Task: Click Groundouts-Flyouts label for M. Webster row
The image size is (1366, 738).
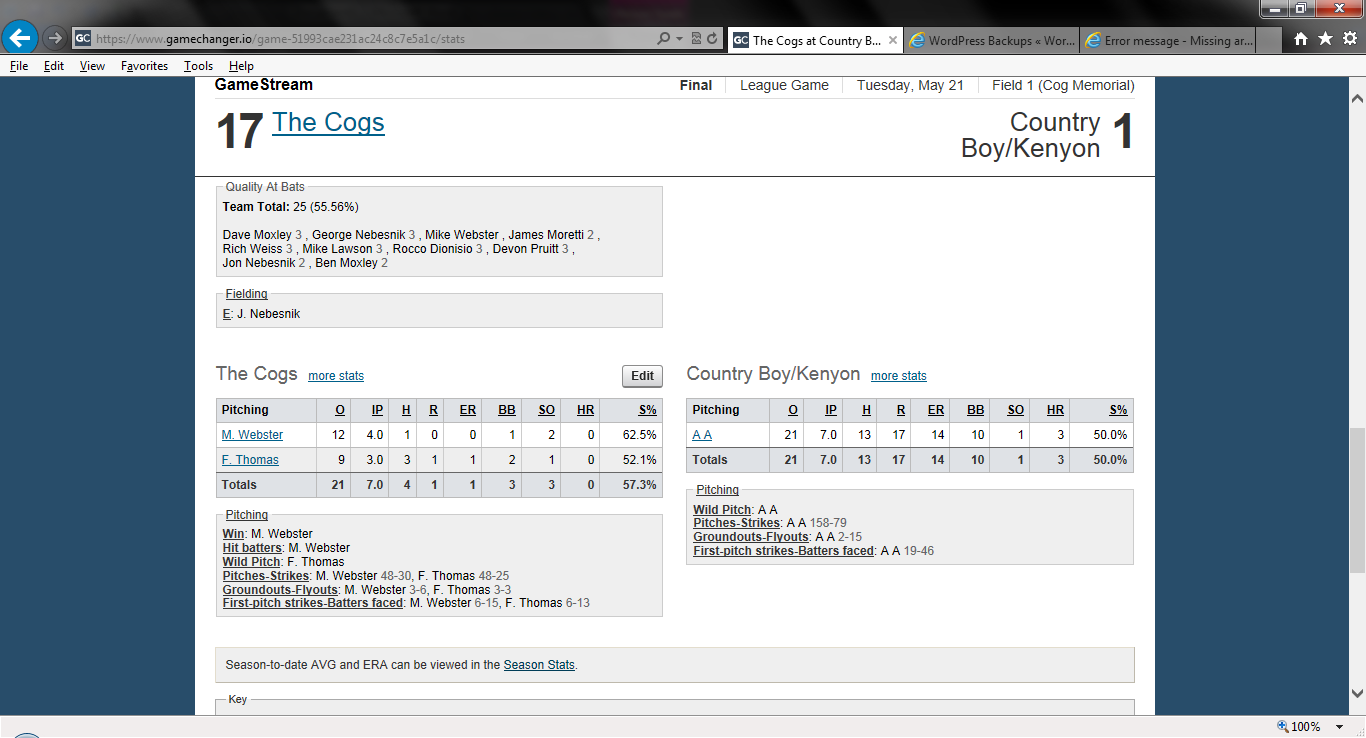Action: click(x=280, y=590)
